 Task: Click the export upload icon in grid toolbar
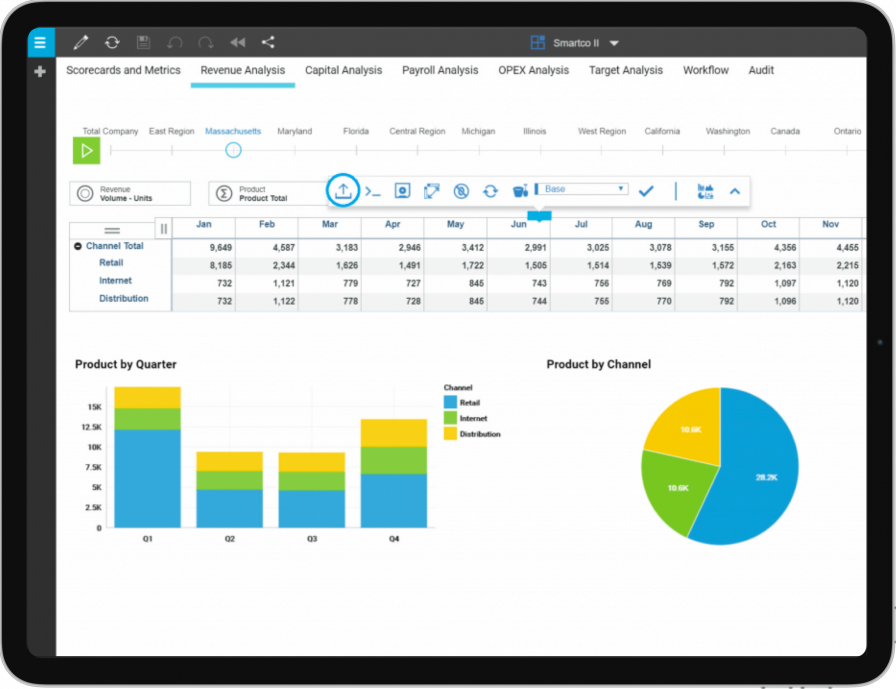(343, 190)
